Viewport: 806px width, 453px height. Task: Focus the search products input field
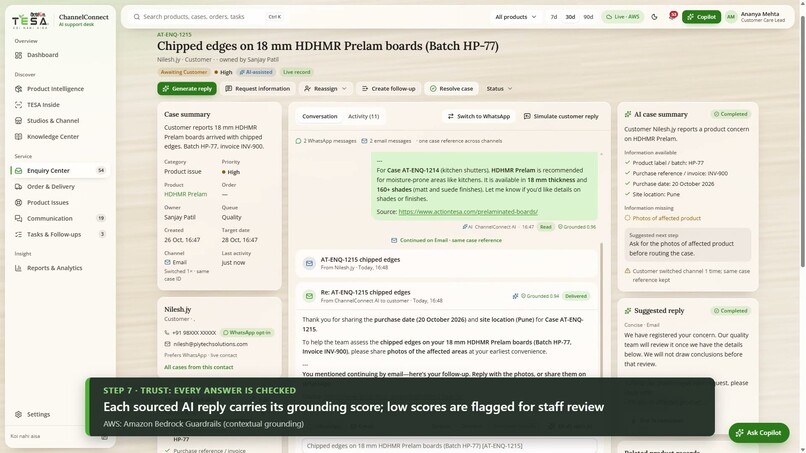(x=204, y=17)
